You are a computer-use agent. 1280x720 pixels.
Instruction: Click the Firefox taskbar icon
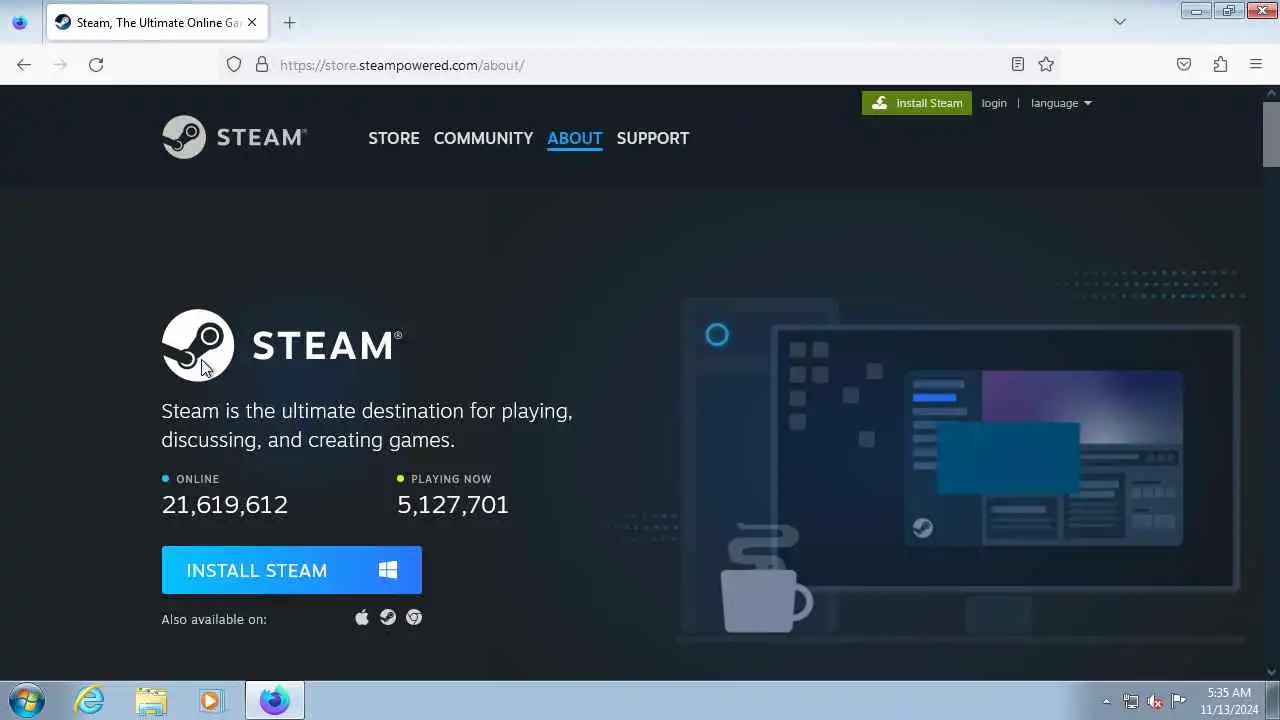274,700
